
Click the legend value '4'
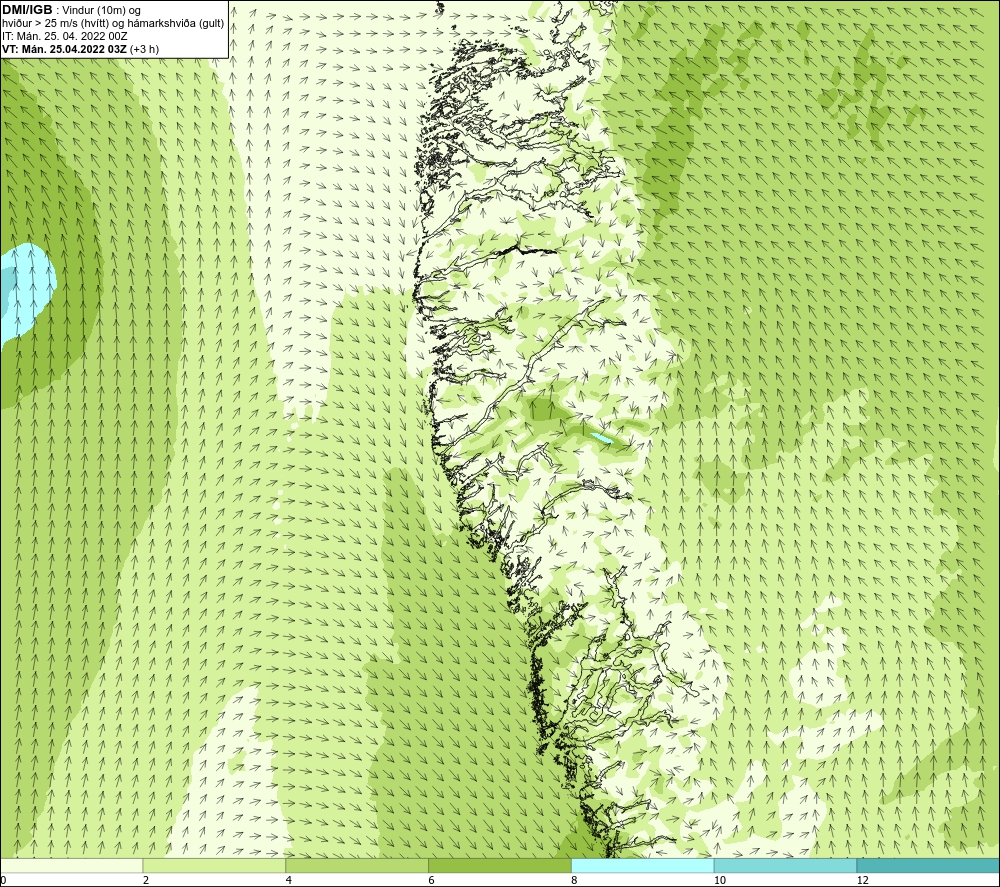[289, 880]
